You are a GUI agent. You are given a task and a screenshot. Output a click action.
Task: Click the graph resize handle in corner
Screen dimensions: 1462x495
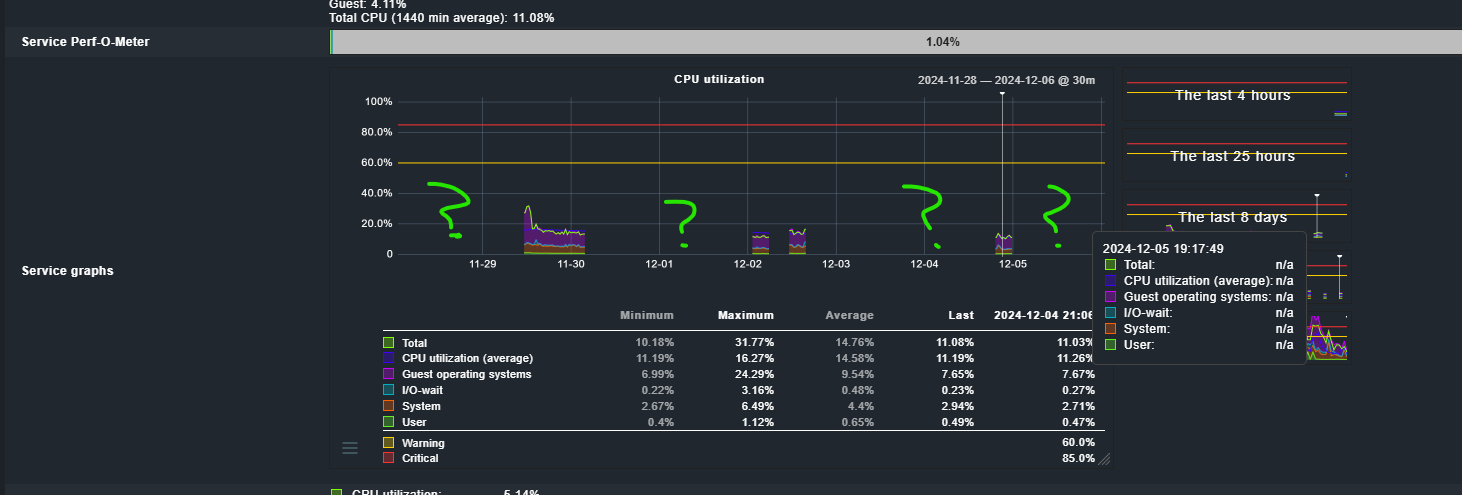coord(1104,459)
